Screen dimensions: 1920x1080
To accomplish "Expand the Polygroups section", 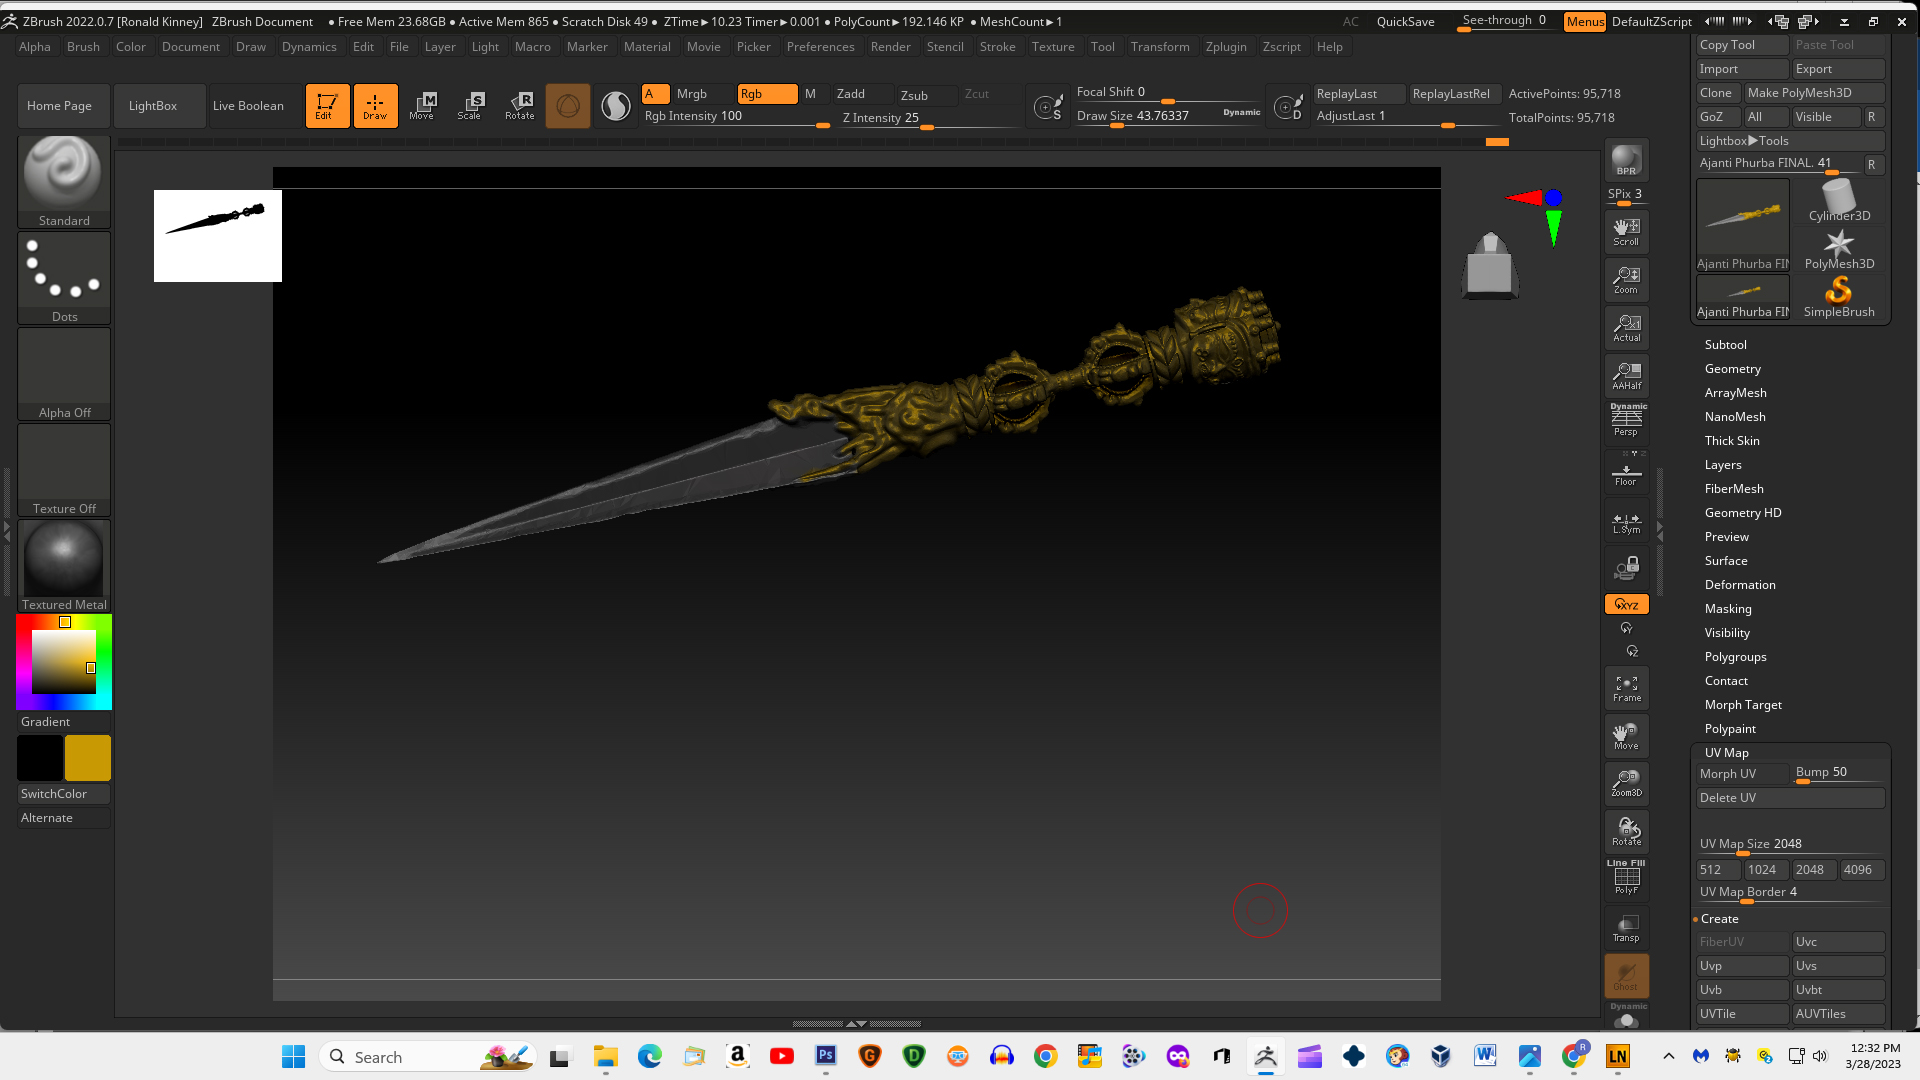I will [x=1735, y=657].
